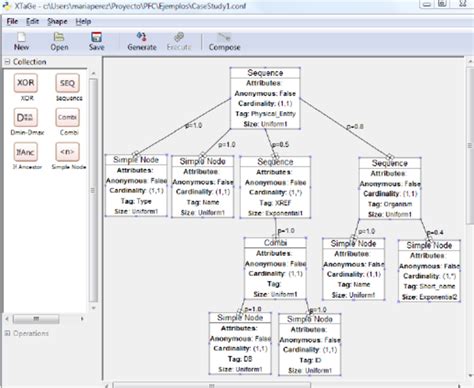Viewport: 474px width, 388px height.
Task: Select the If Ancestor node icon
Action: tap(26, 152)
